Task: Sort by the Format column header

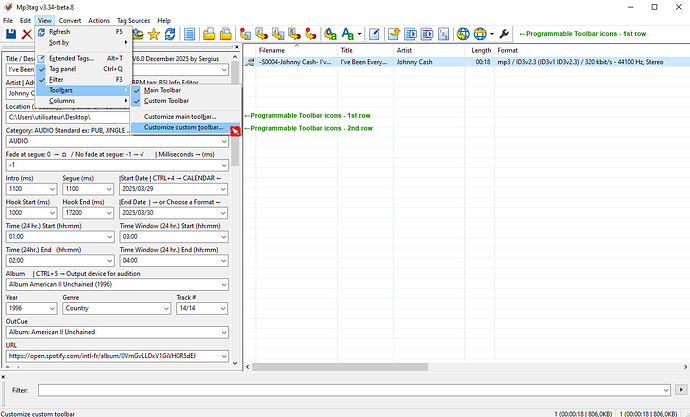Action: point(592,51)
